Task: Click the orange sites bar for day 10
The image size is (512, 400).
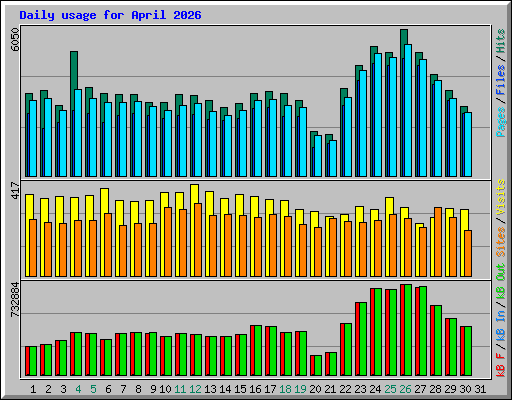Action: pyautogui.click(x=168, y=242)
